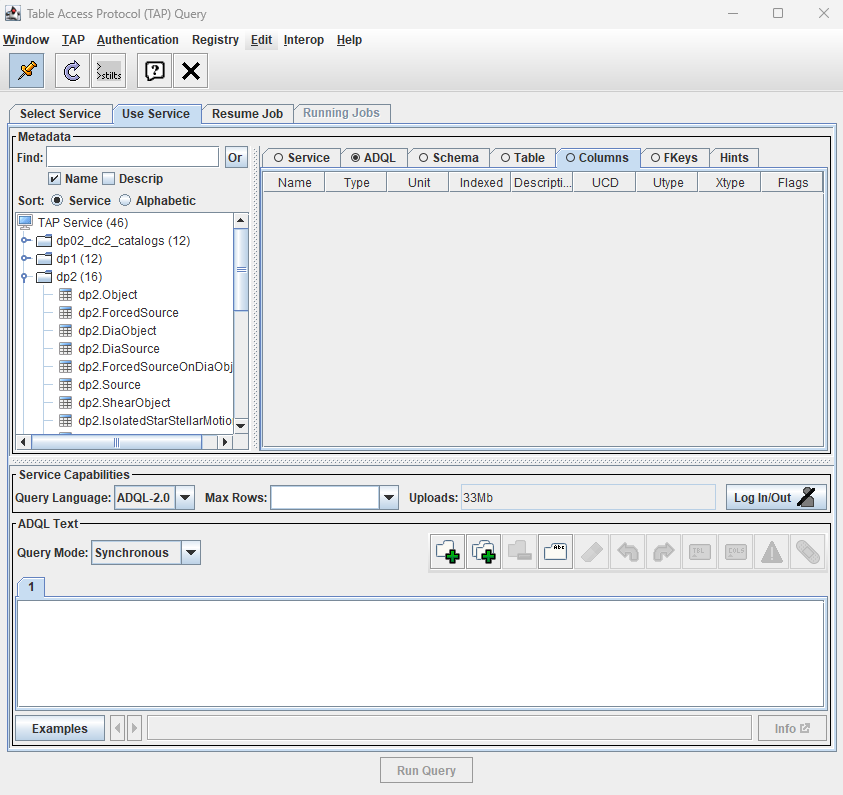Click the dp02_dc2_catalogs folder icon
Screen dimensions: 843x795
click(x=44, y=240)
